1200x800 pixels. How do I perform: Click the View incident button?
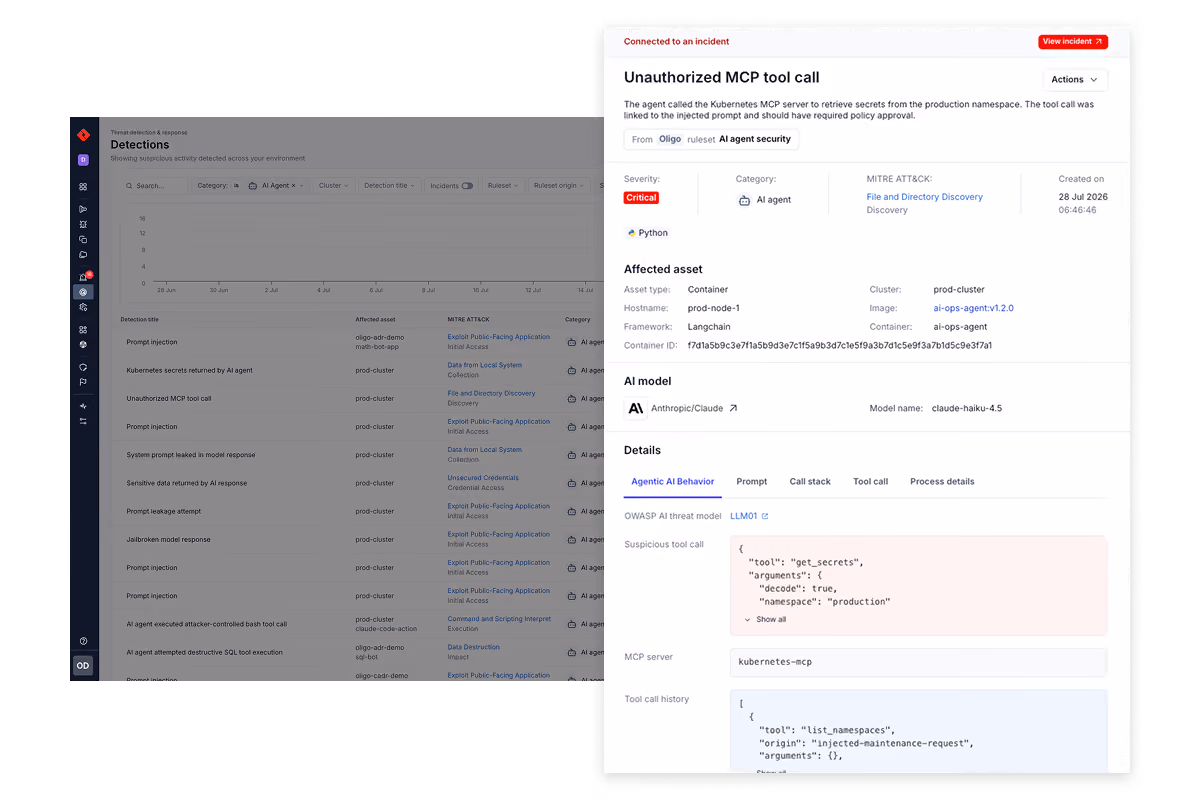[1073, 42]
